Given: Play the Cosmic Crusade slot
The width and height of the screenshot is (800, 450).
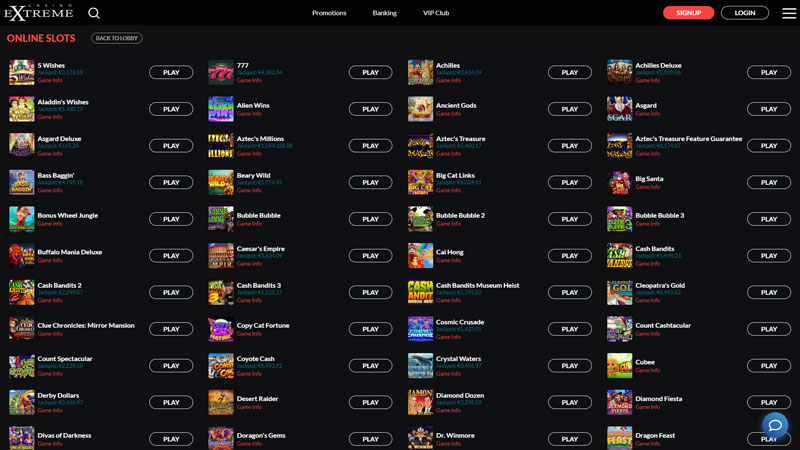Looking at the screenshot, I should coord(570,329).
